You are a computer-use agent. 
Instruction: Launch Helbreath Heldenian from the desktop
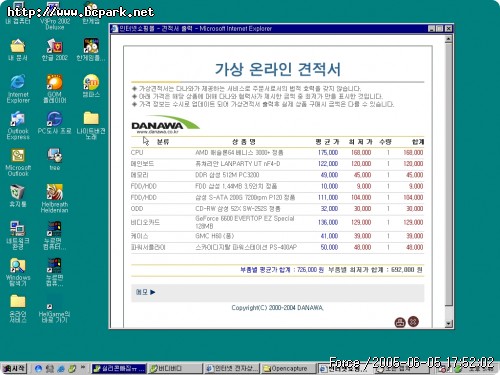pos(54,198)
